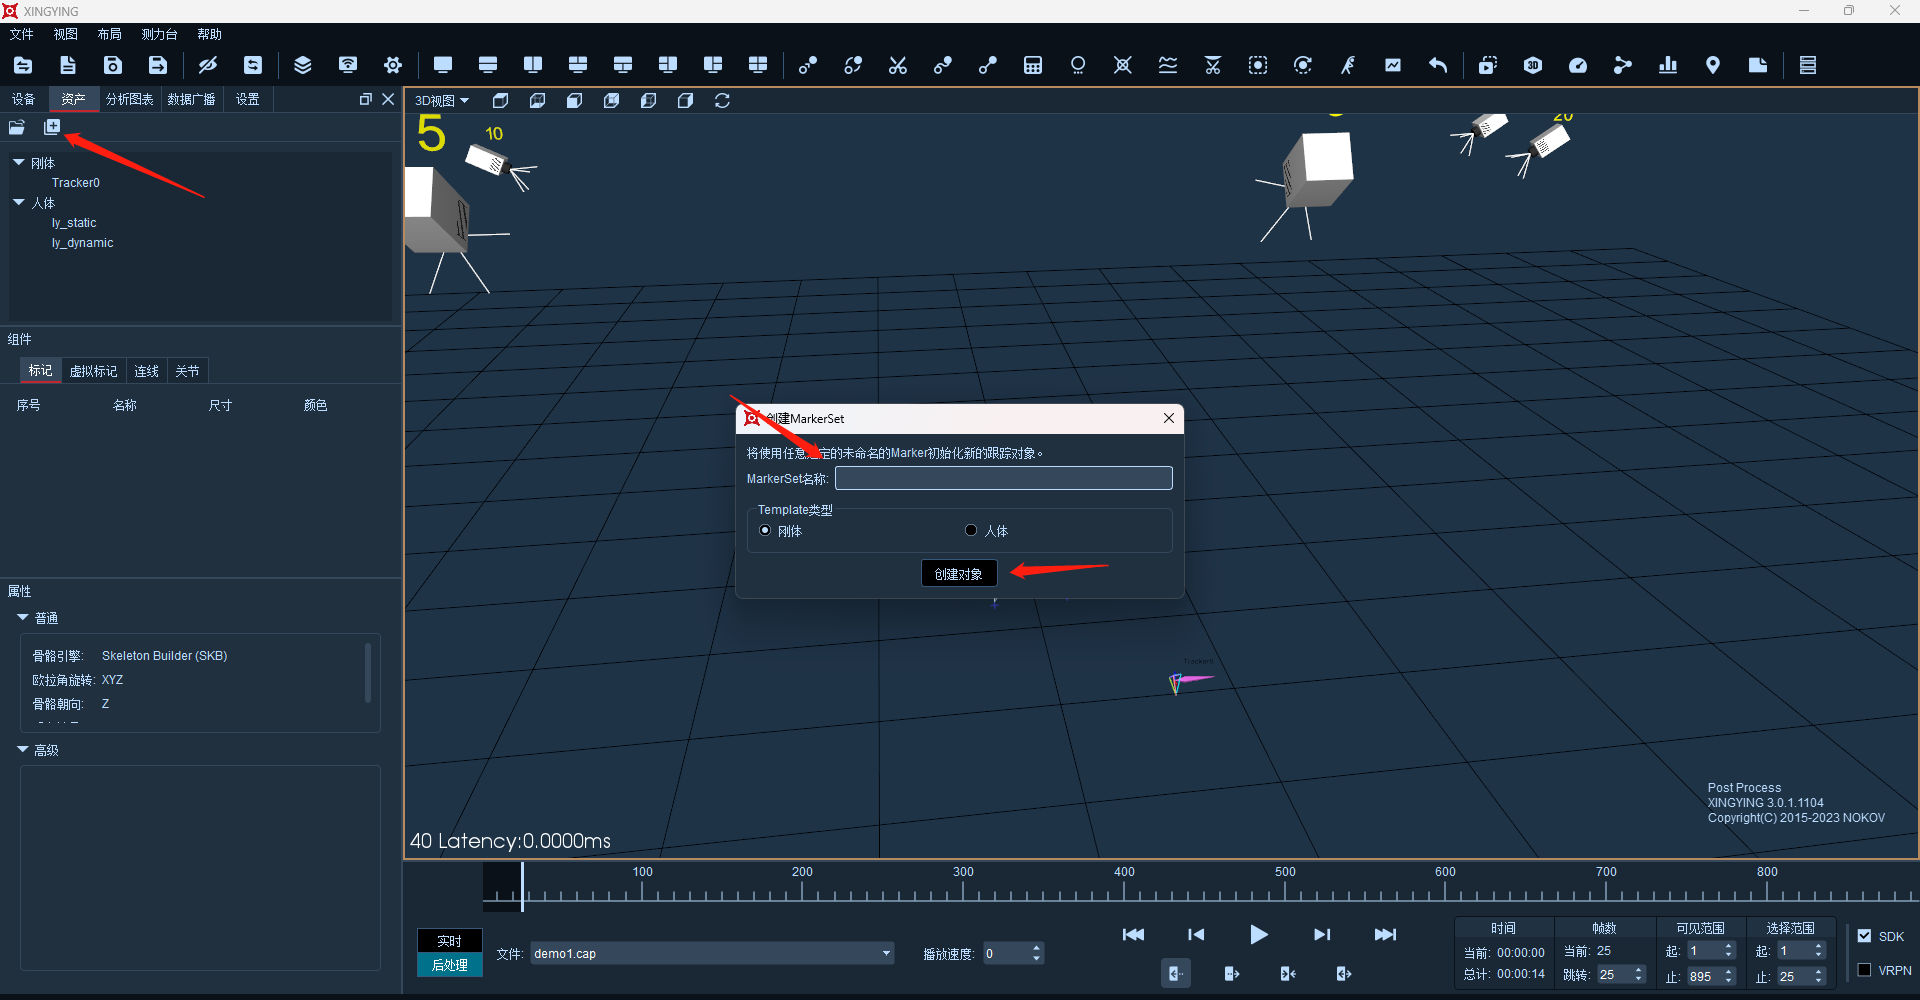This screenshot has width=1920, height=1000.
Task: Enable the VRPN checkbox
Action: coord(1864,970)
